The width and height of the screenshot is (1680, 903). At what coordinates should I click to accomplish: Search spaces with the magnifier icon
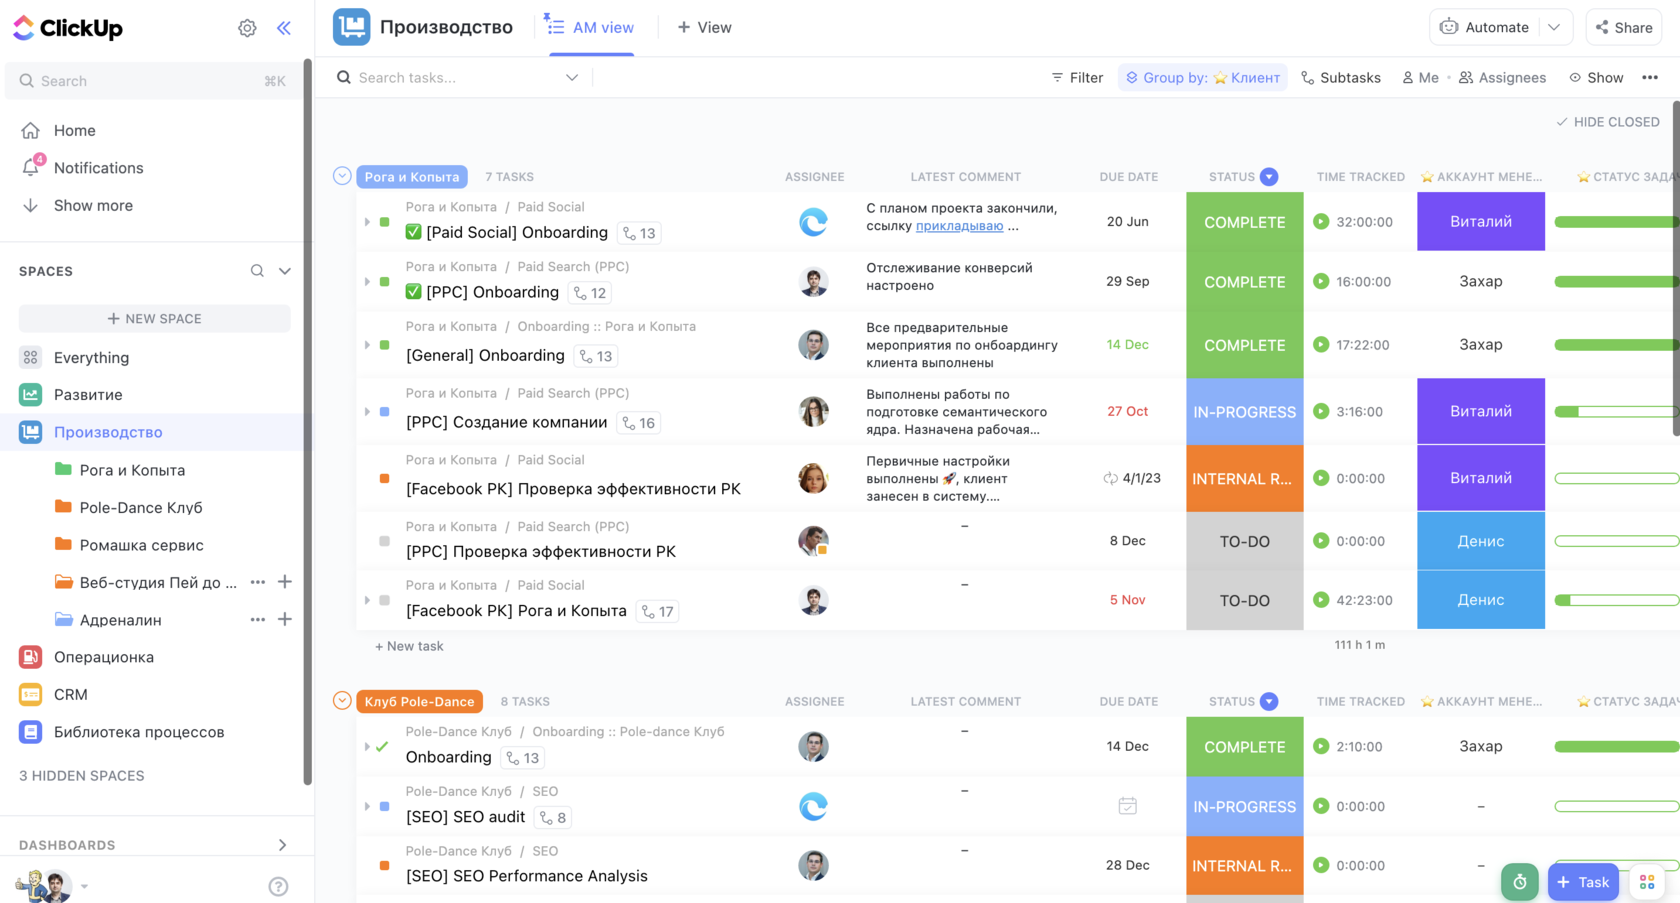[257, 271]
